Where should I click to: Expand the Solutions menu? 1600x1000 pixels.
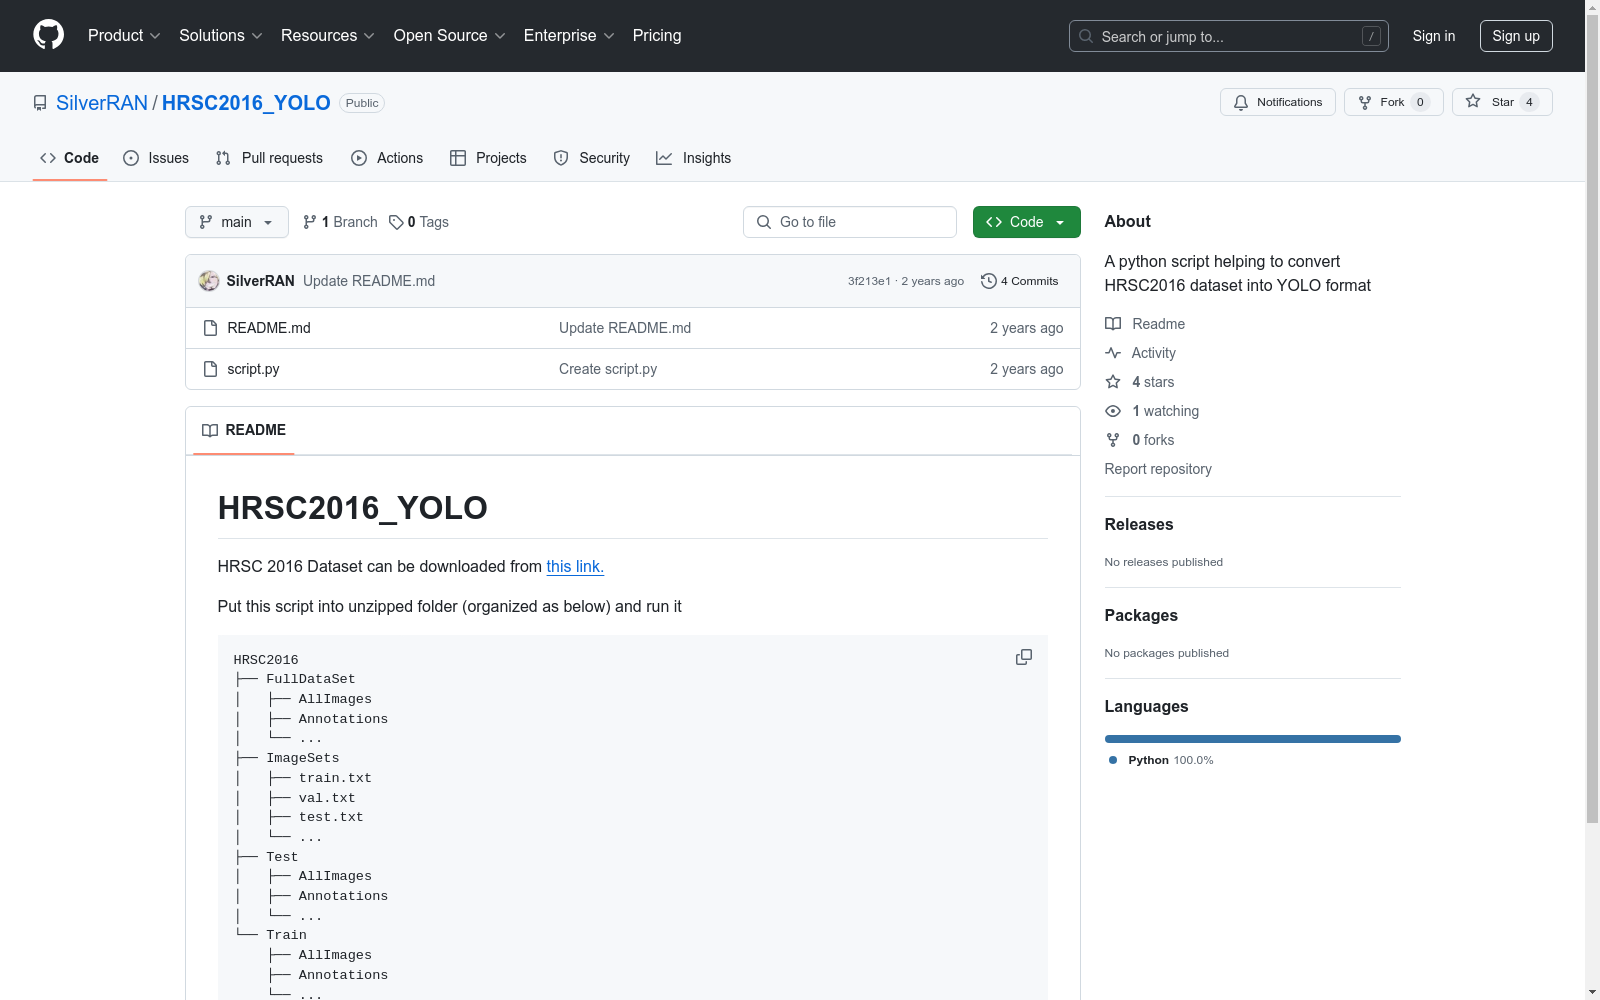[x=221, y=36]
